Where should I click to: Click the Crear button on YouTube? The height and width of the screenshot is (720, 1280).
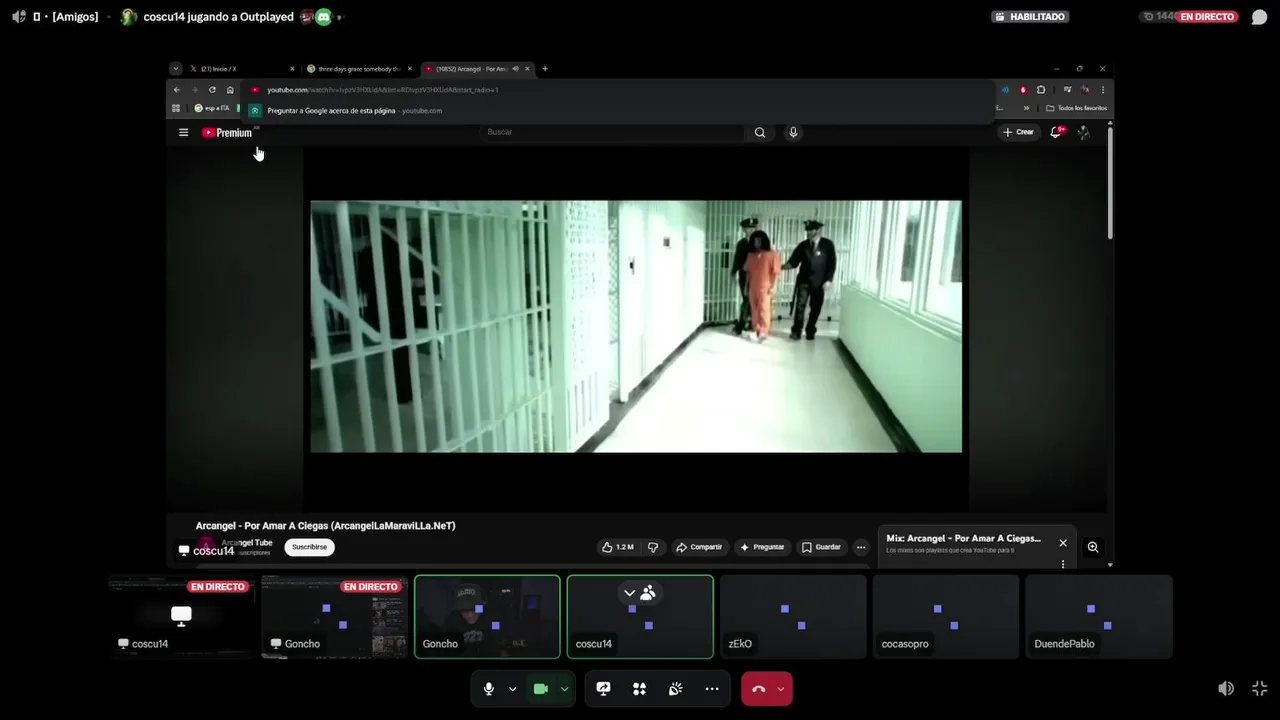click(1018, 132)
